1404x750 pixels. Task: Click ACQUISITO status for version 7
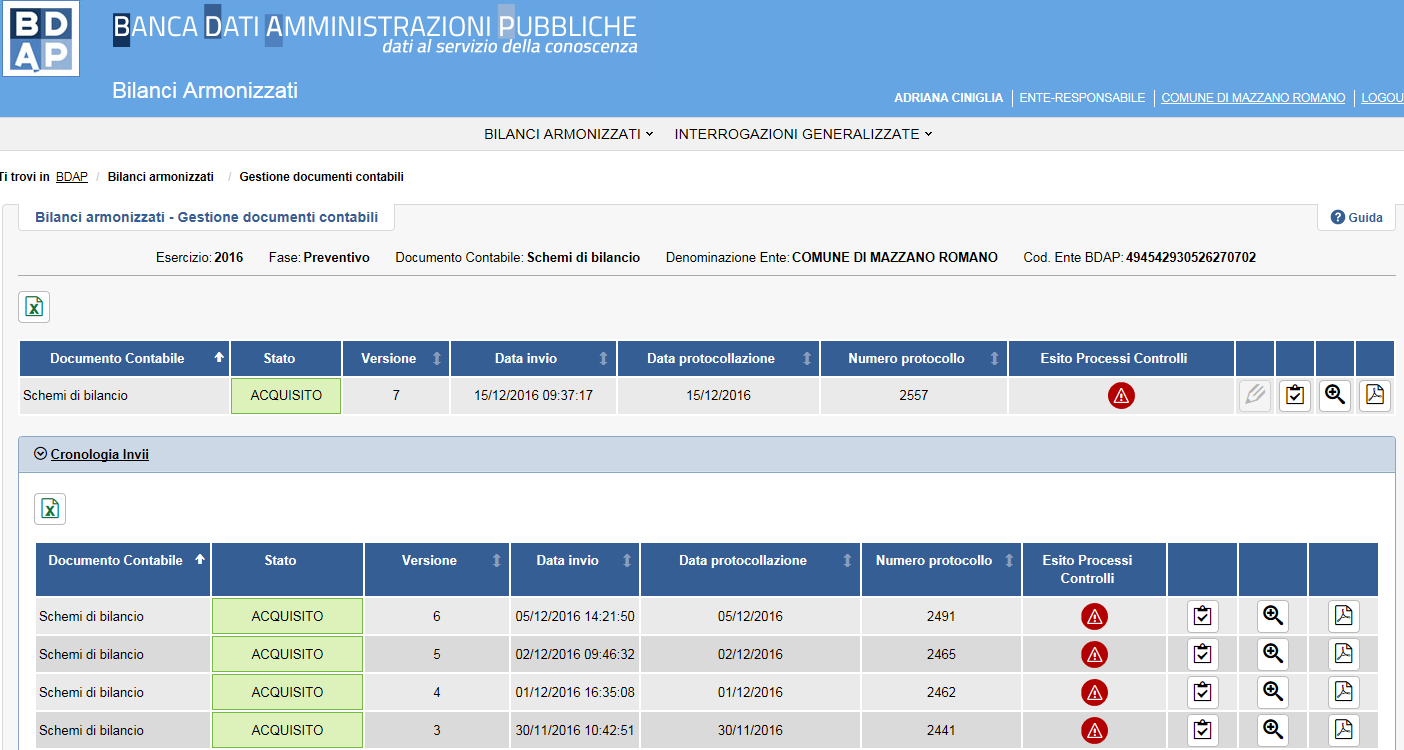(x=286, y=396)
